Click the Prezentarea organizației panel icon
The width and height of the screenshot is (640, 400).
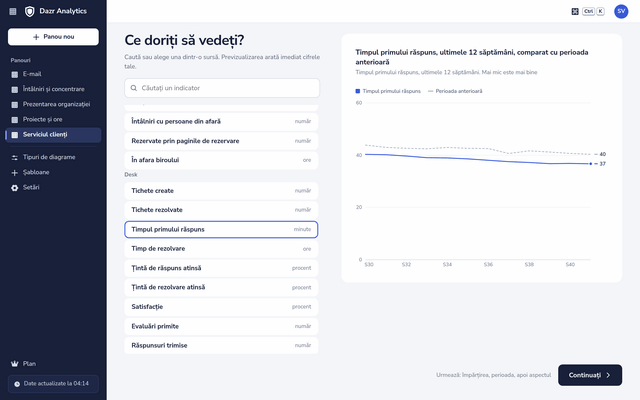coord(15,104)
